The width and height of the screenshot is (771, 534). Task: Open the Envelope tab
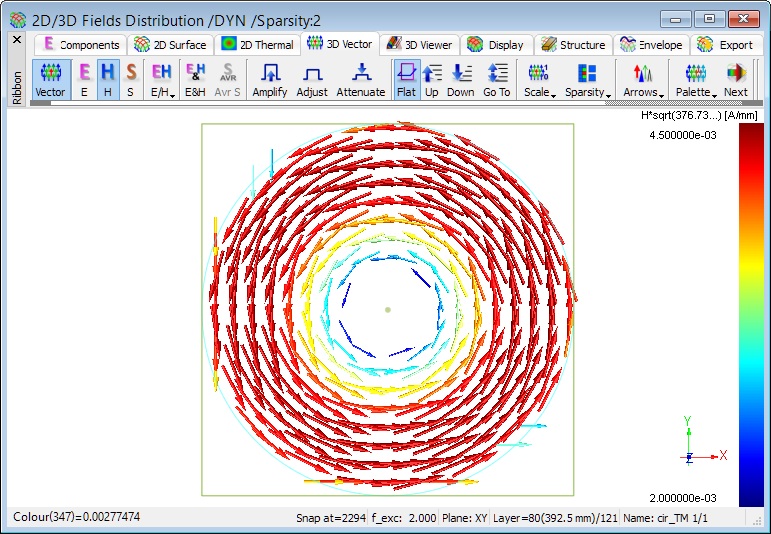pos(652,44)
